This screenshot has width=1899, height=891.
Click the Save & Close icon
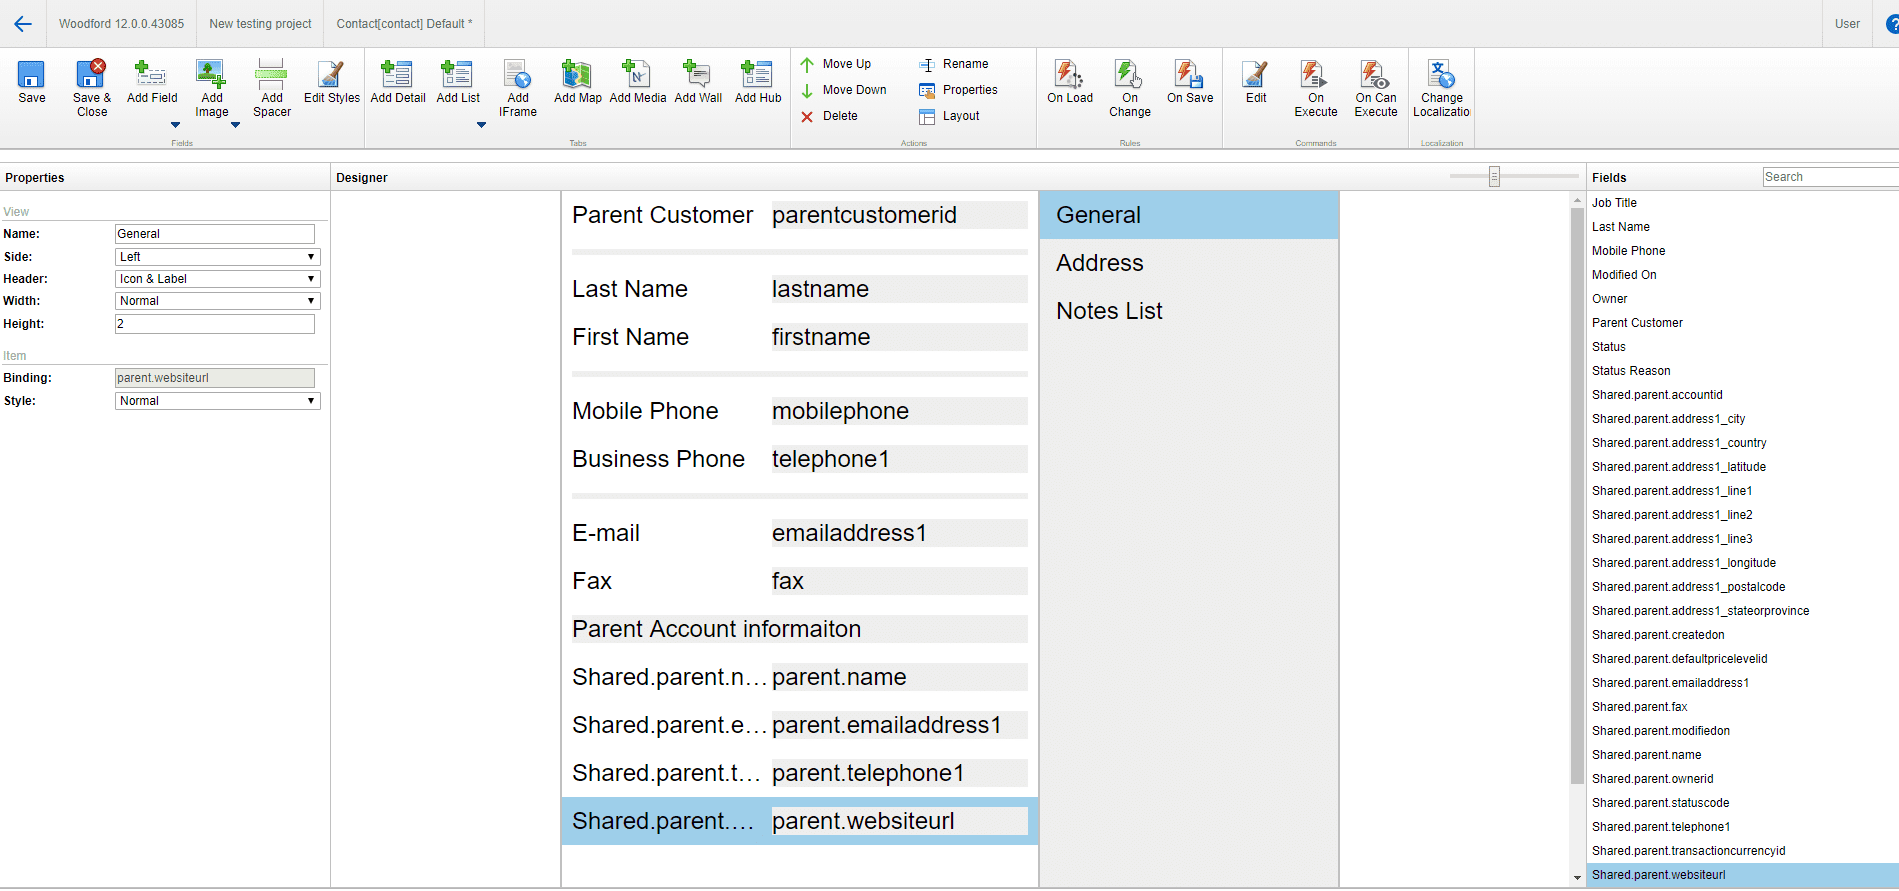click(91, 76)
